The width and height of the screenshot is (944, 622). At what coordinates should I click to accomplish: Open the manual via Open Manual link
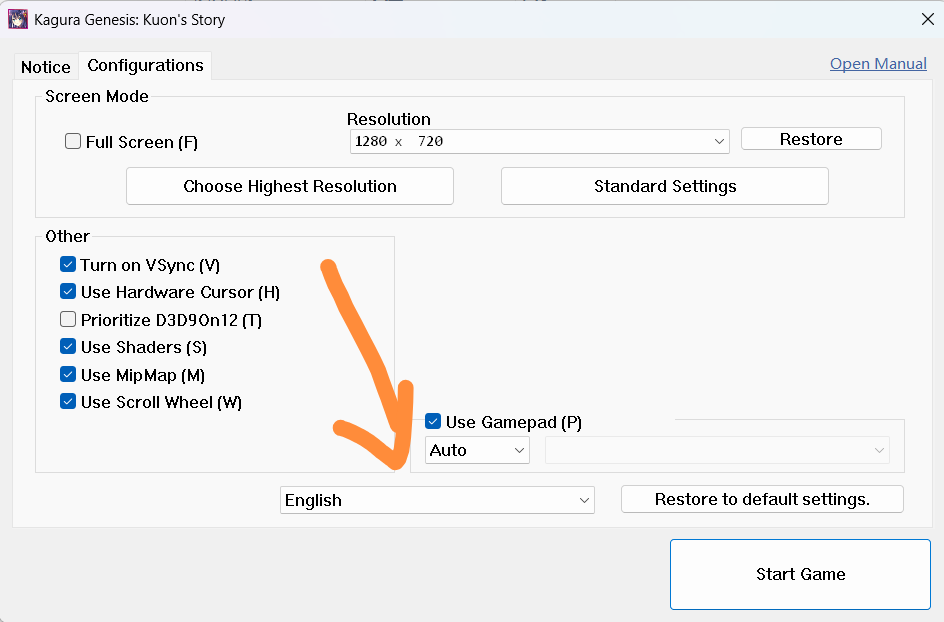878,64
